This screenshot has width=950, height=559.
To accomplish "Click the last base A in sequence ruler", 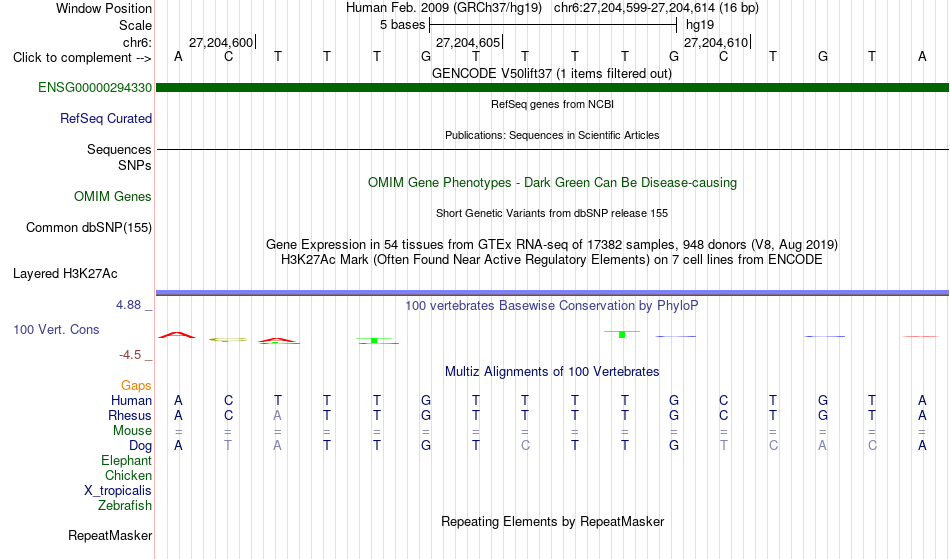I will (922, 56).
